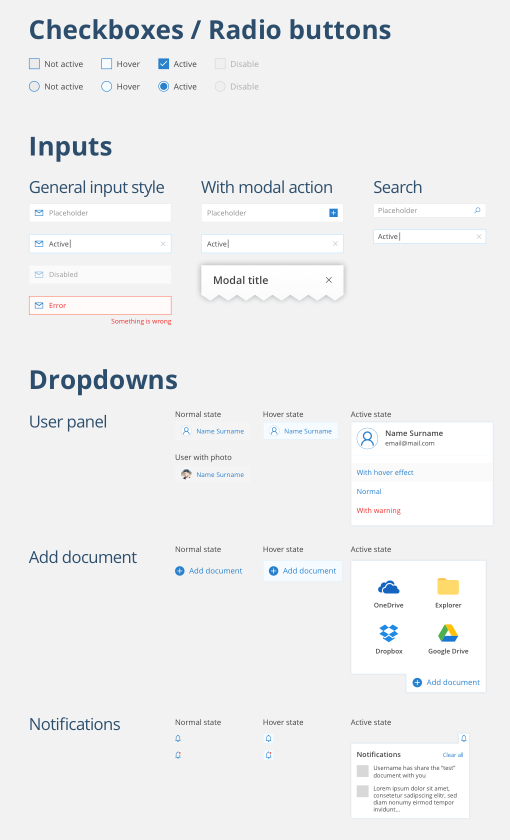510x840 pixels.
Task: Click normal-state bell icon with red badge
Action: (178, 755)
